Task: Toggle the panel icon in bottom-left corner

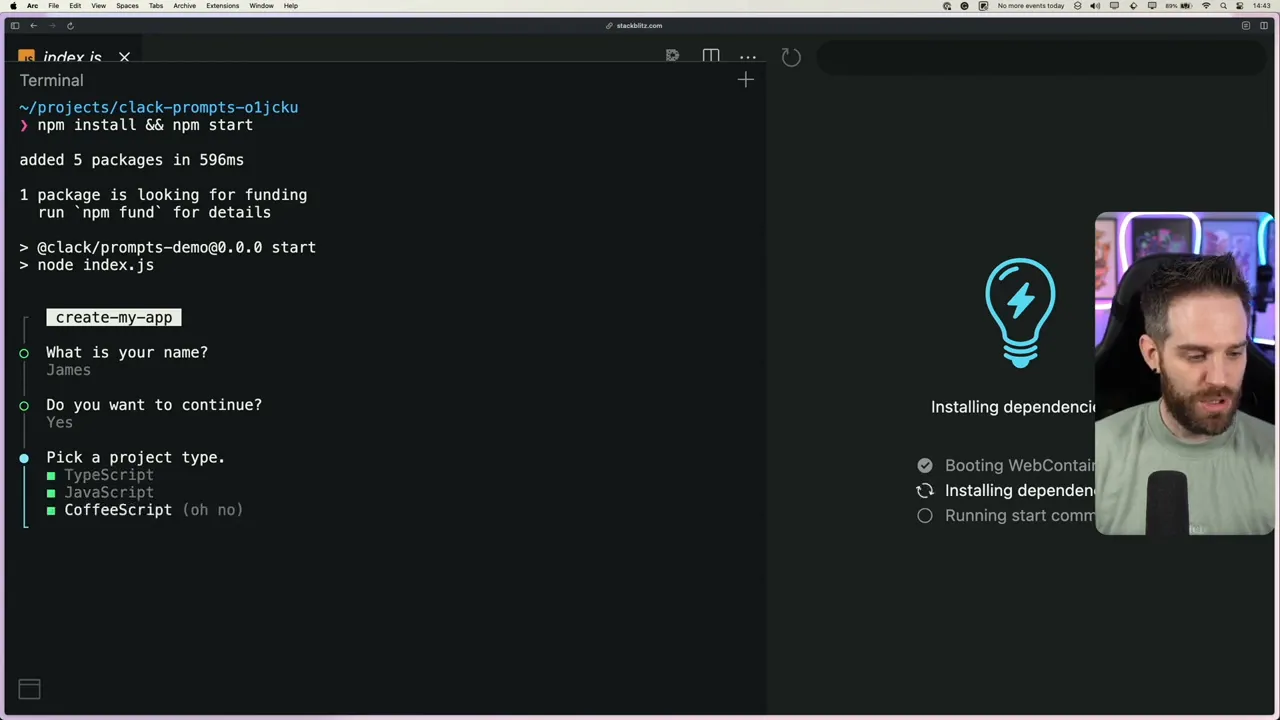Action: coord(29,688)
